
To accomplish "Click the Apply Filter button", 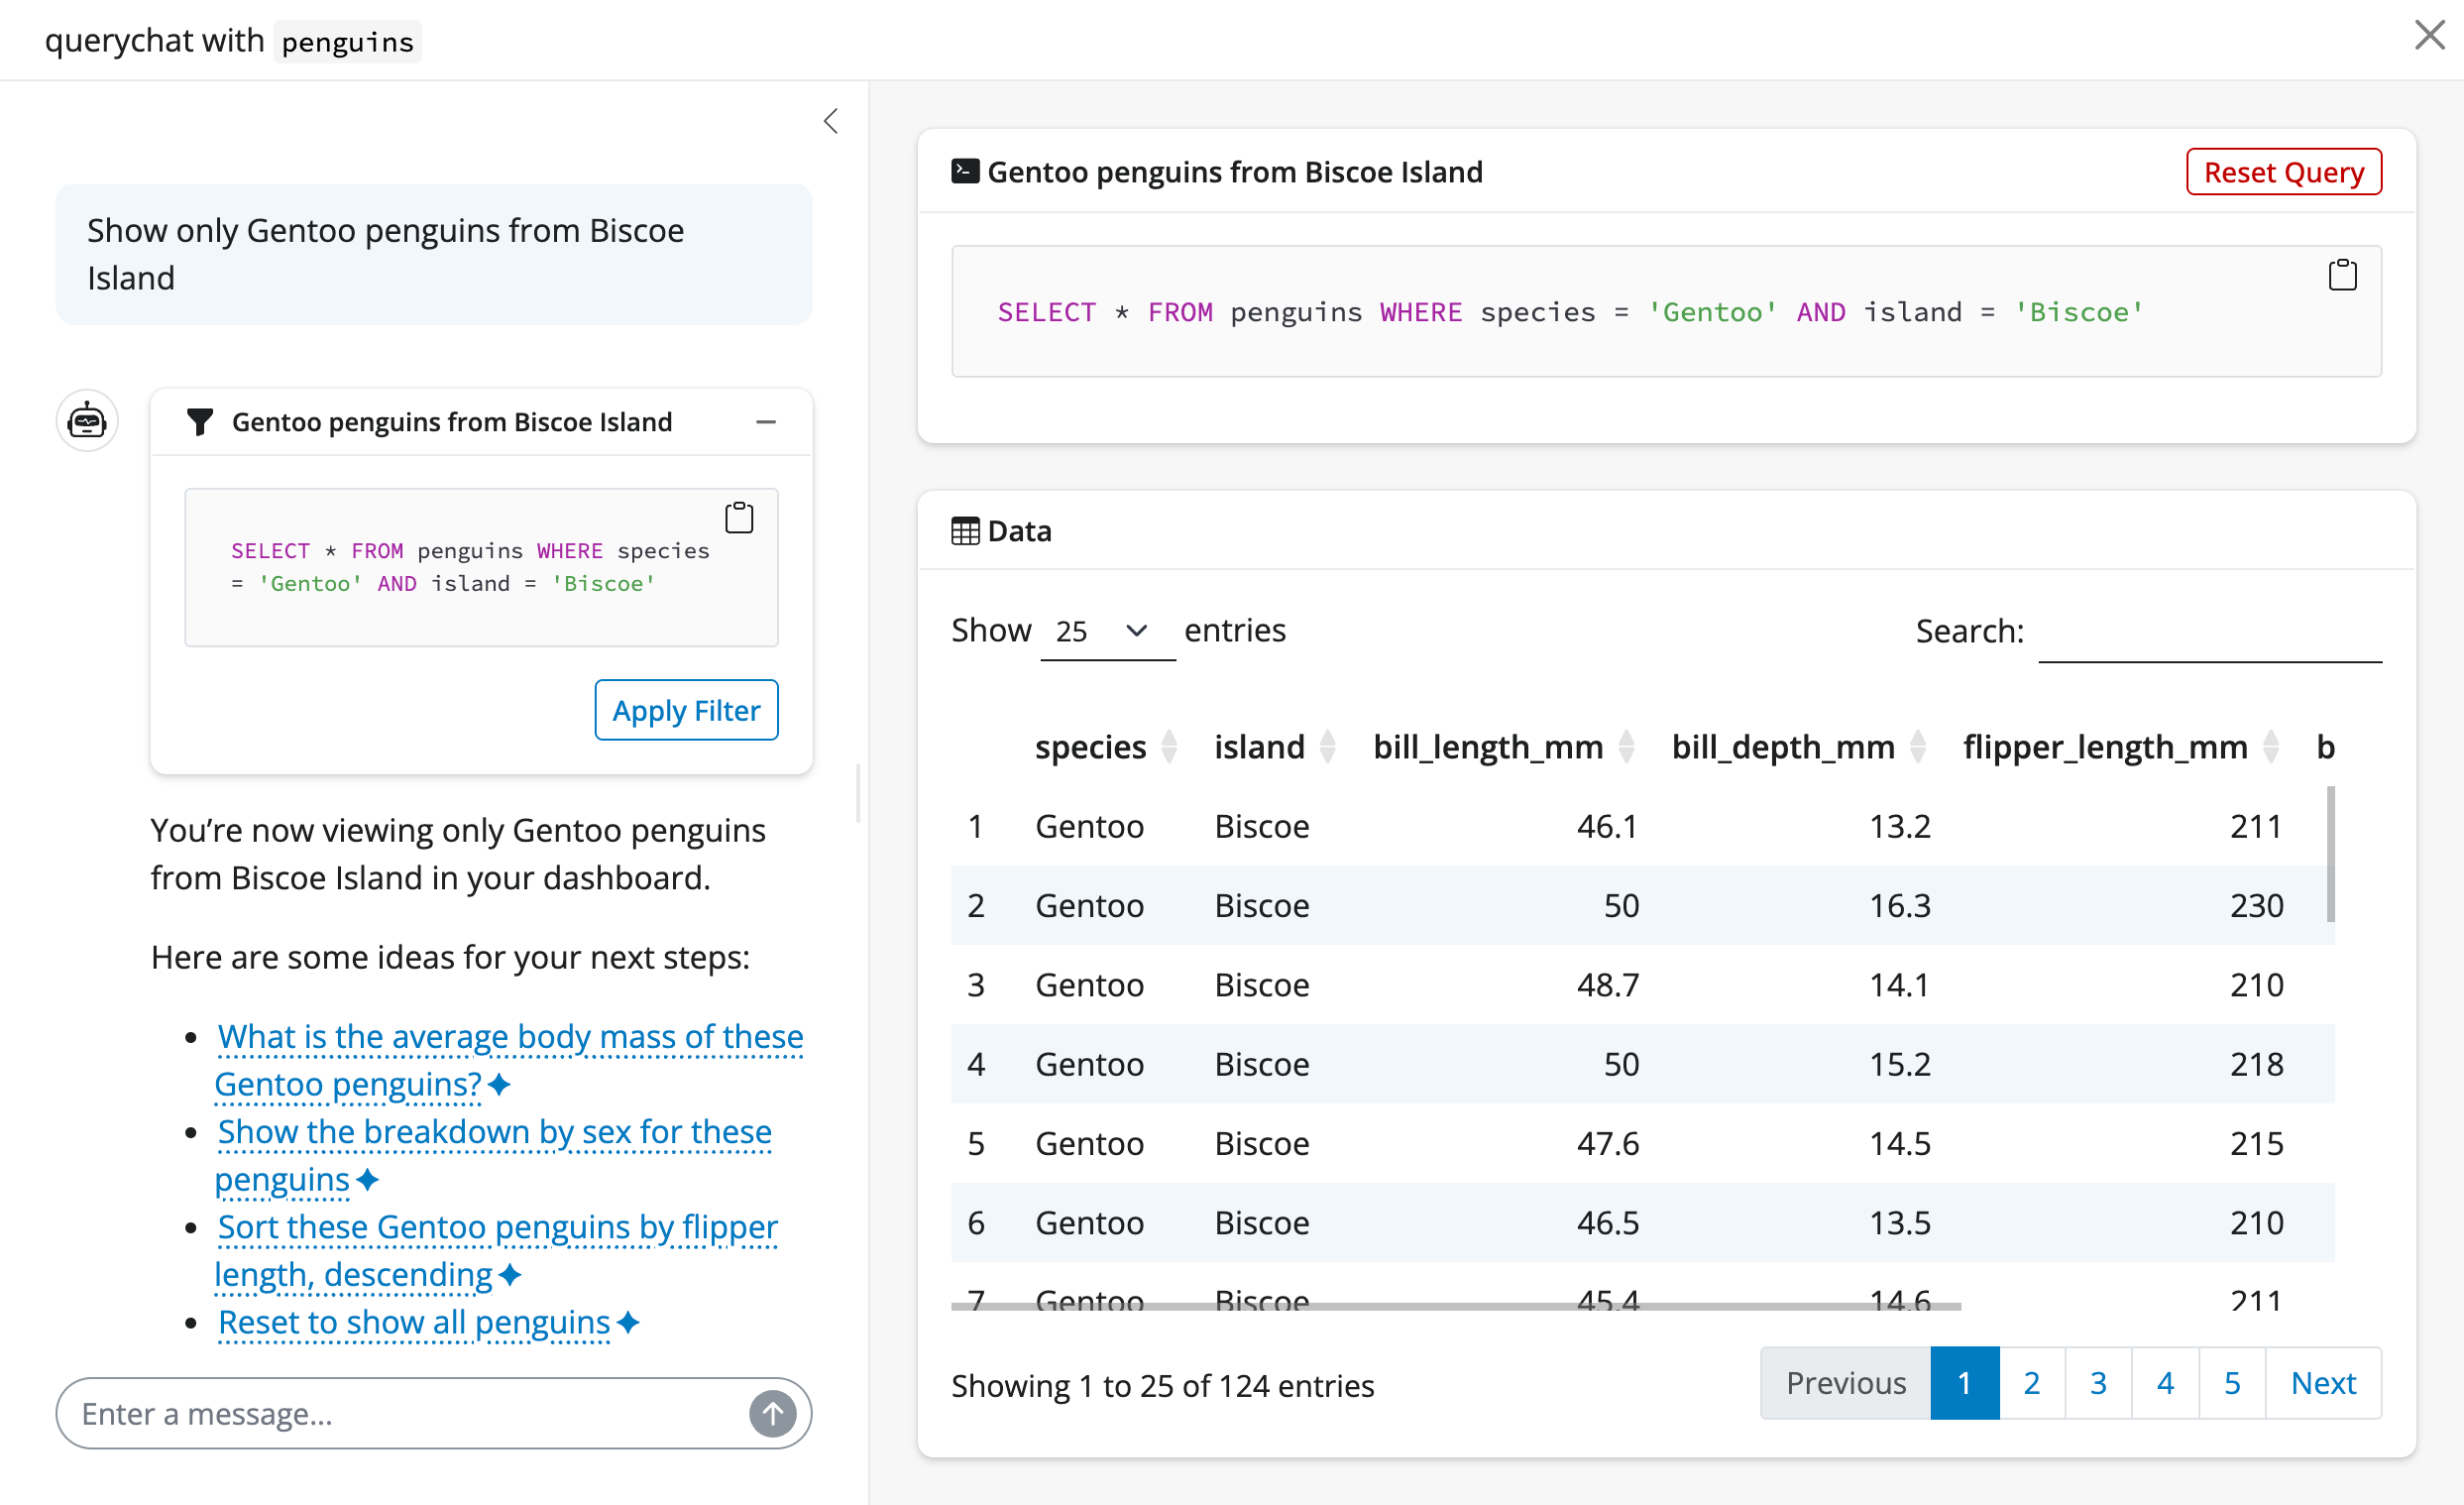I will [x=686, y=709].
